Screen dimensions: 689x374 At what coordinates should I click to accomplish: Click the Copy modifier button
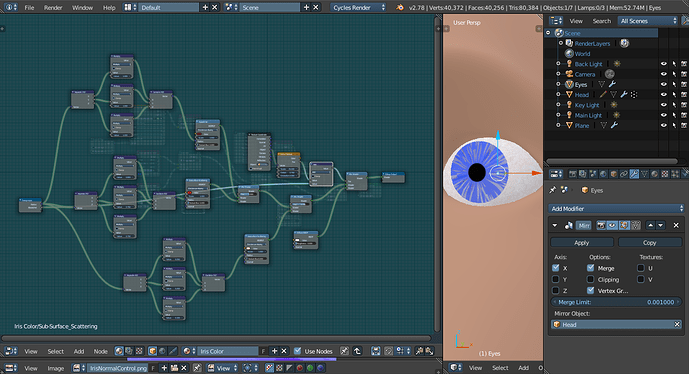[649, 243]
